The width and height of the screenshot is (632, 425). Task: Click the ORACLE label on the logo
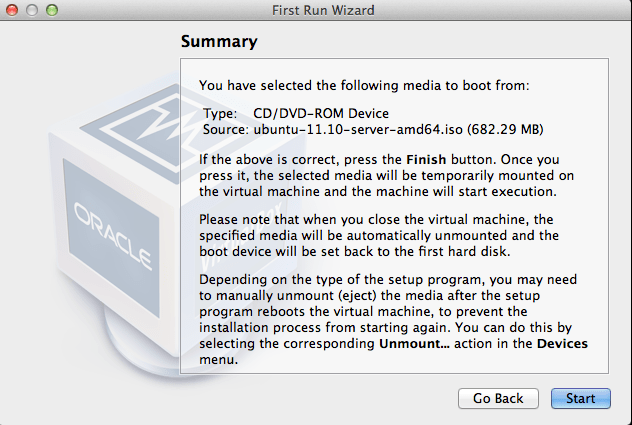[101, 216]
